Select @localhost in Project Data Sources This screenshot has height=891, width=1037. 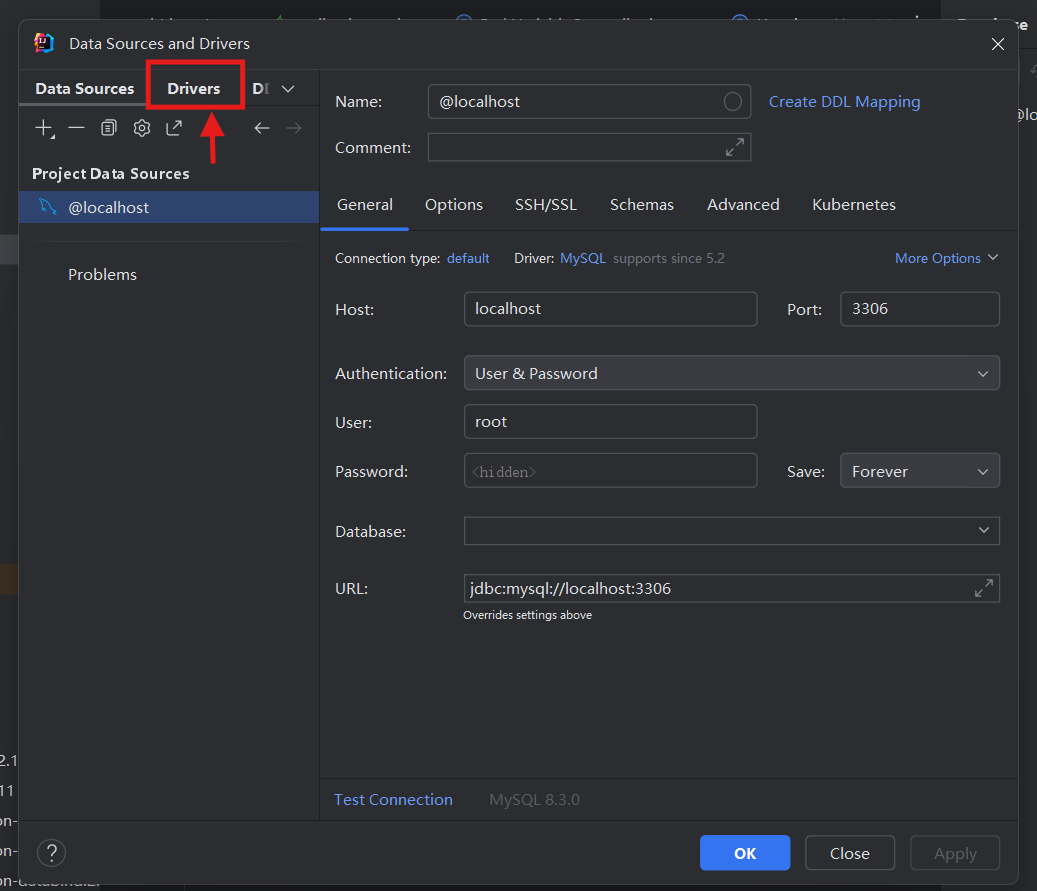coord(169,207)
